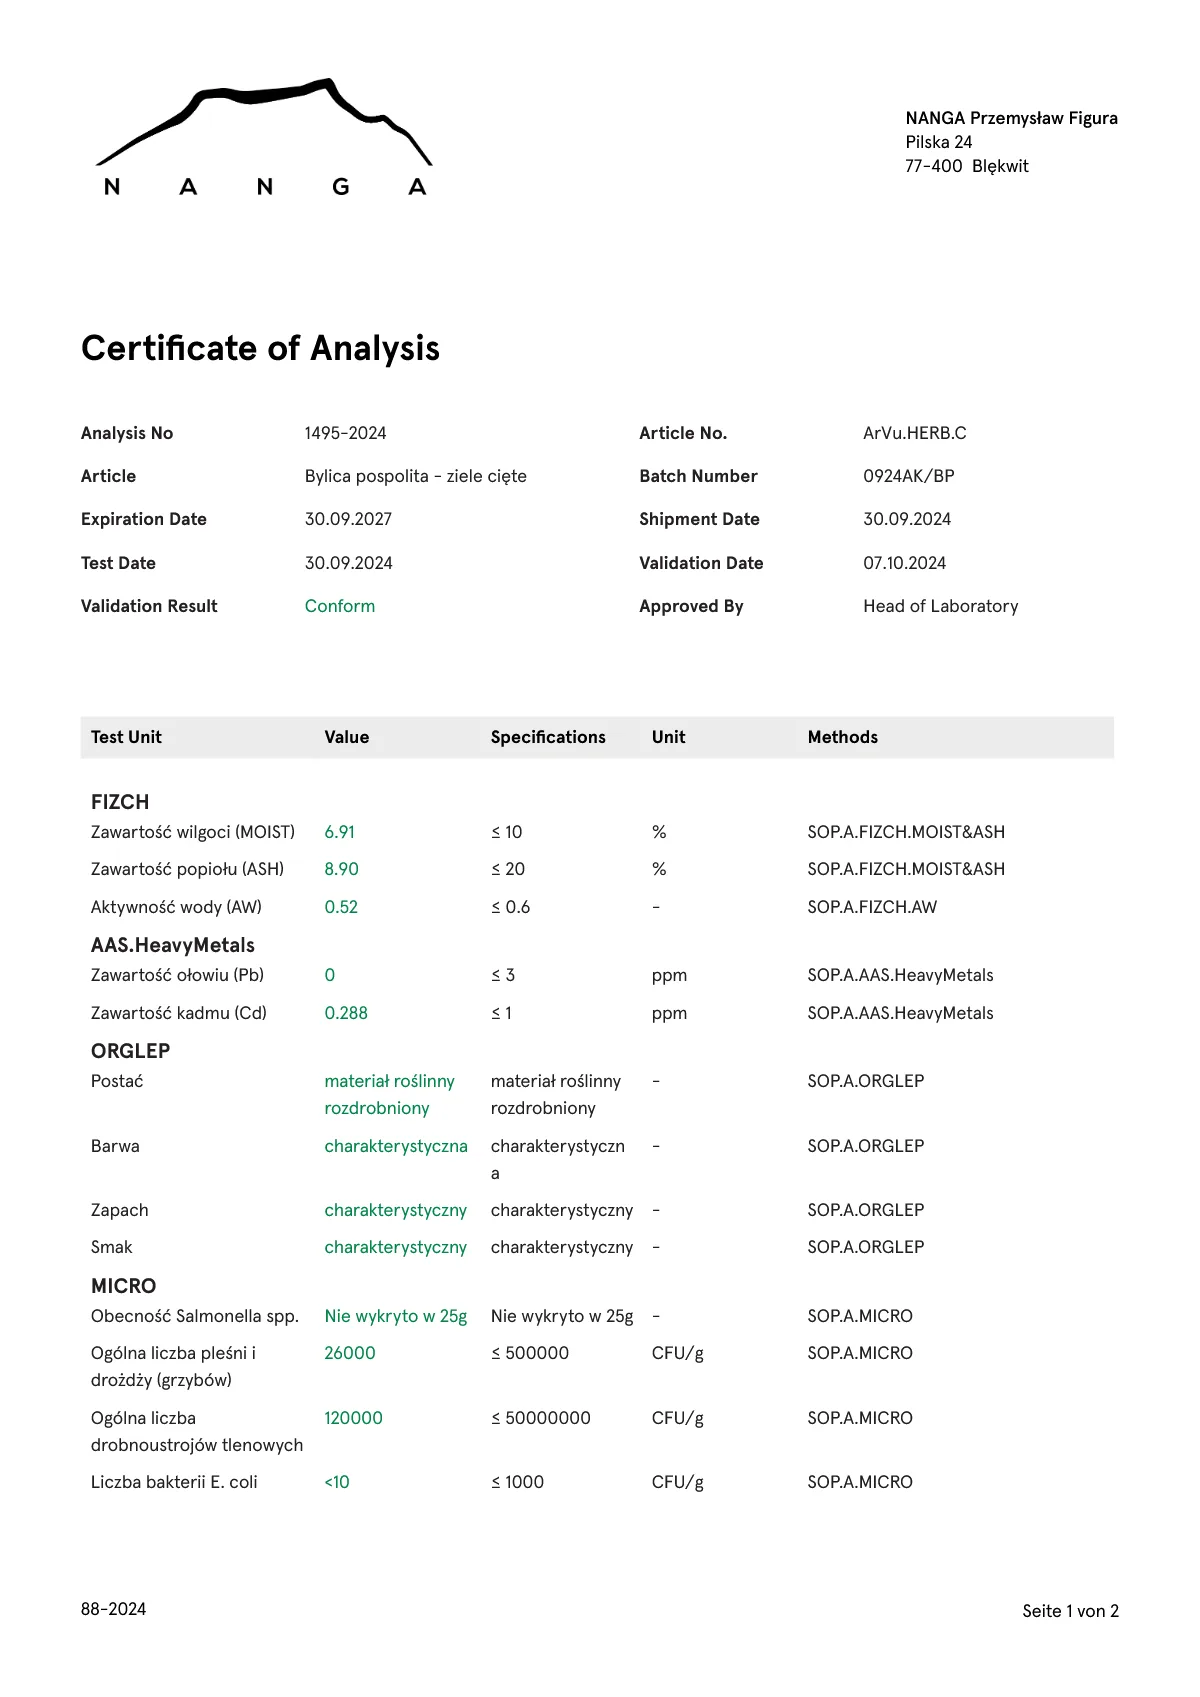Click the "Liczba bakterii E. coli" row label

pyautogui.click(x=174, y=1482)
